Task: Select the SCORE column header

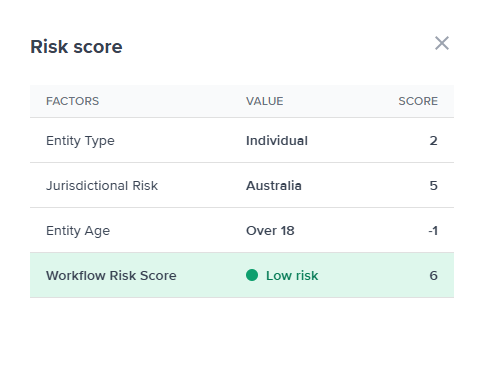Action: tap(418, 101)
